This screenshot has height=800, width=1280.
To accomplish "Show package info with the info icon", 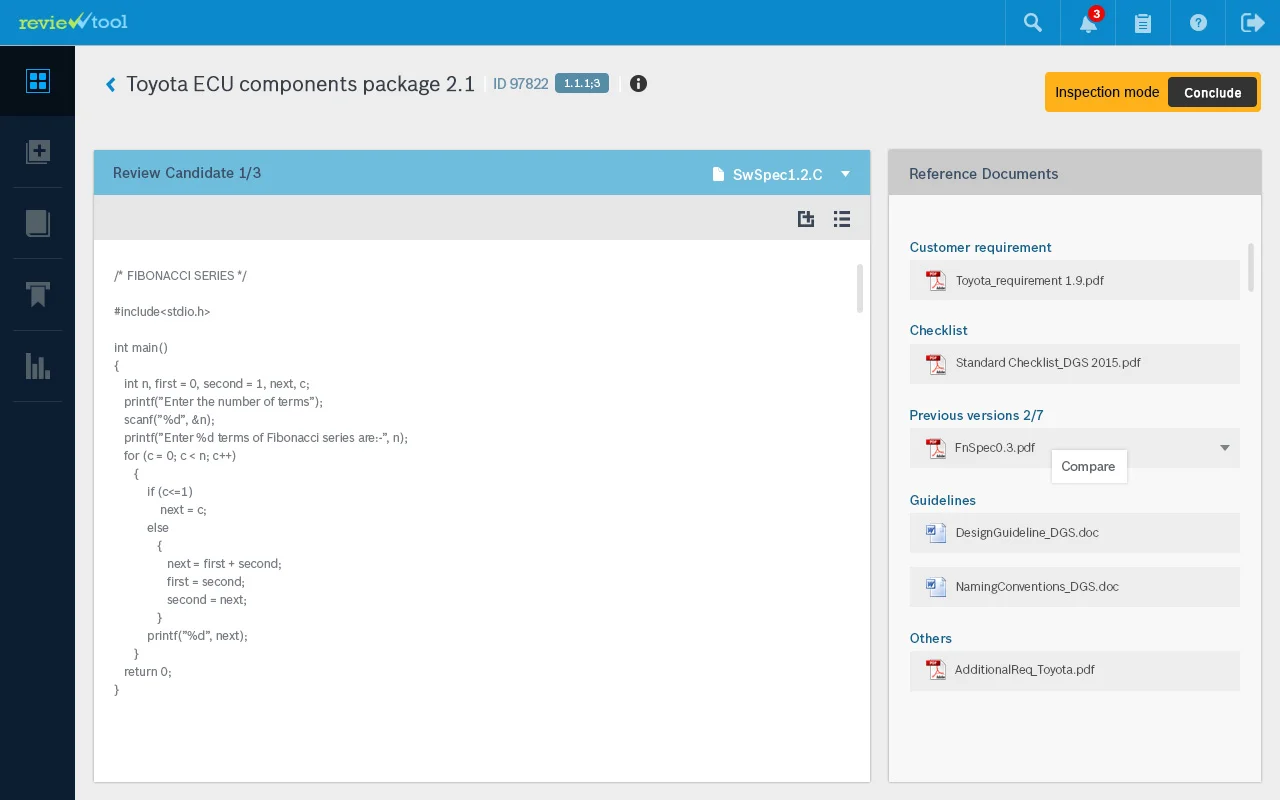I will pyautogui.click(x=638, y=84).
